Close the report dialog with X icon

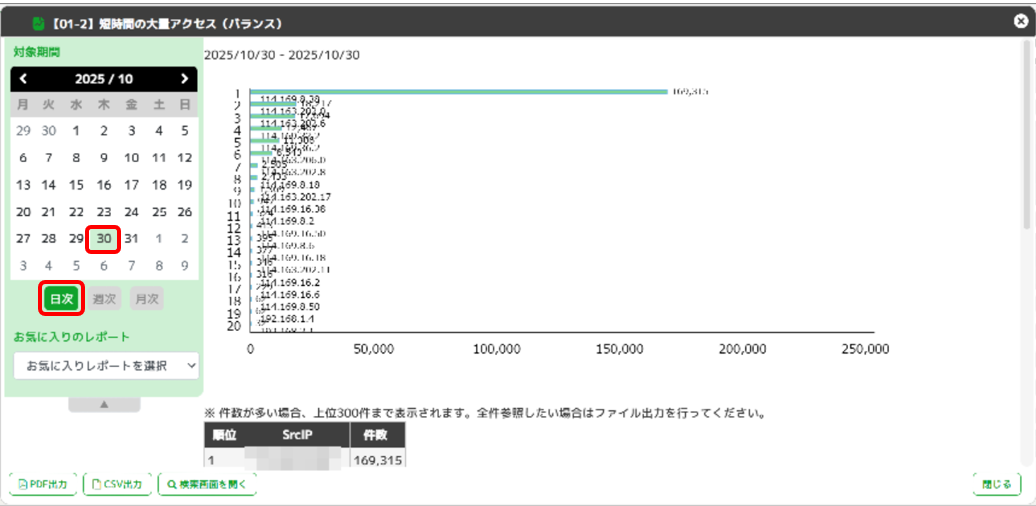[1019, 21]
